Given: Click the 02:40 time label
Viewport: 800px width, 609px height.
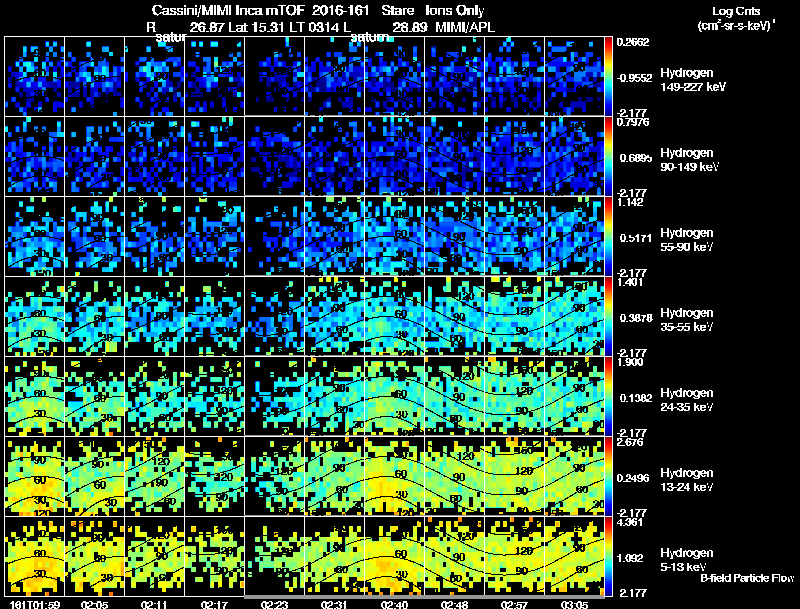Looking at the screenshot, I should tap(394, 605).
